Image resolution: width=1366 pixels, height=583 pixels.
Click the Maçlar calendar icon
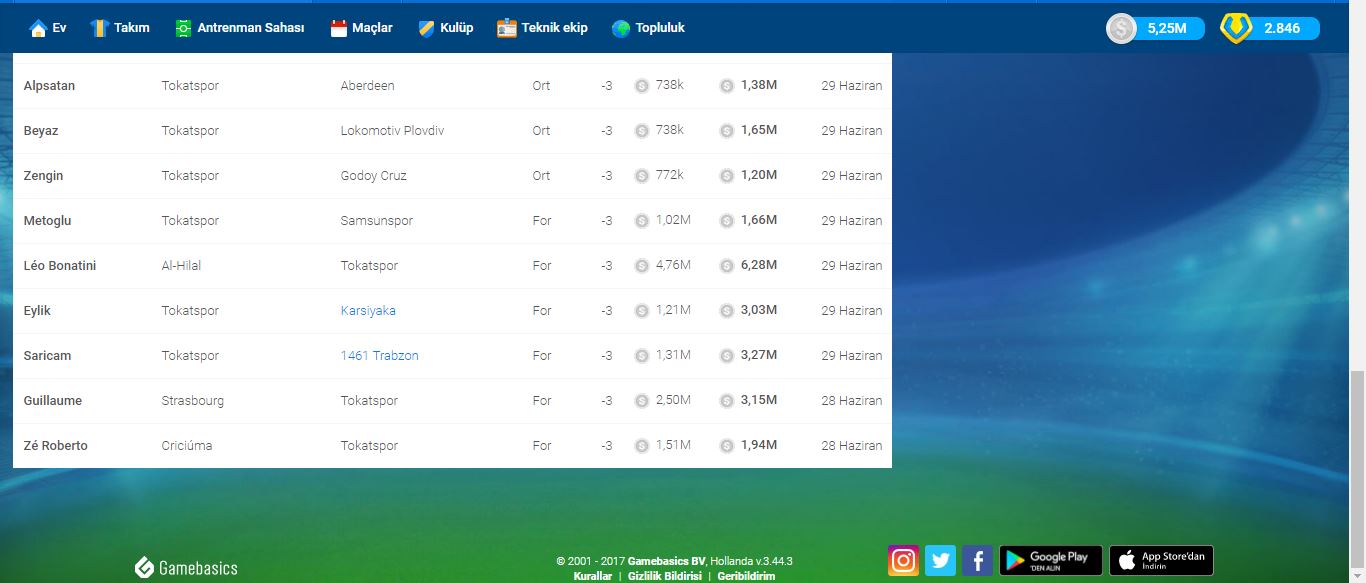click(338, 28)
